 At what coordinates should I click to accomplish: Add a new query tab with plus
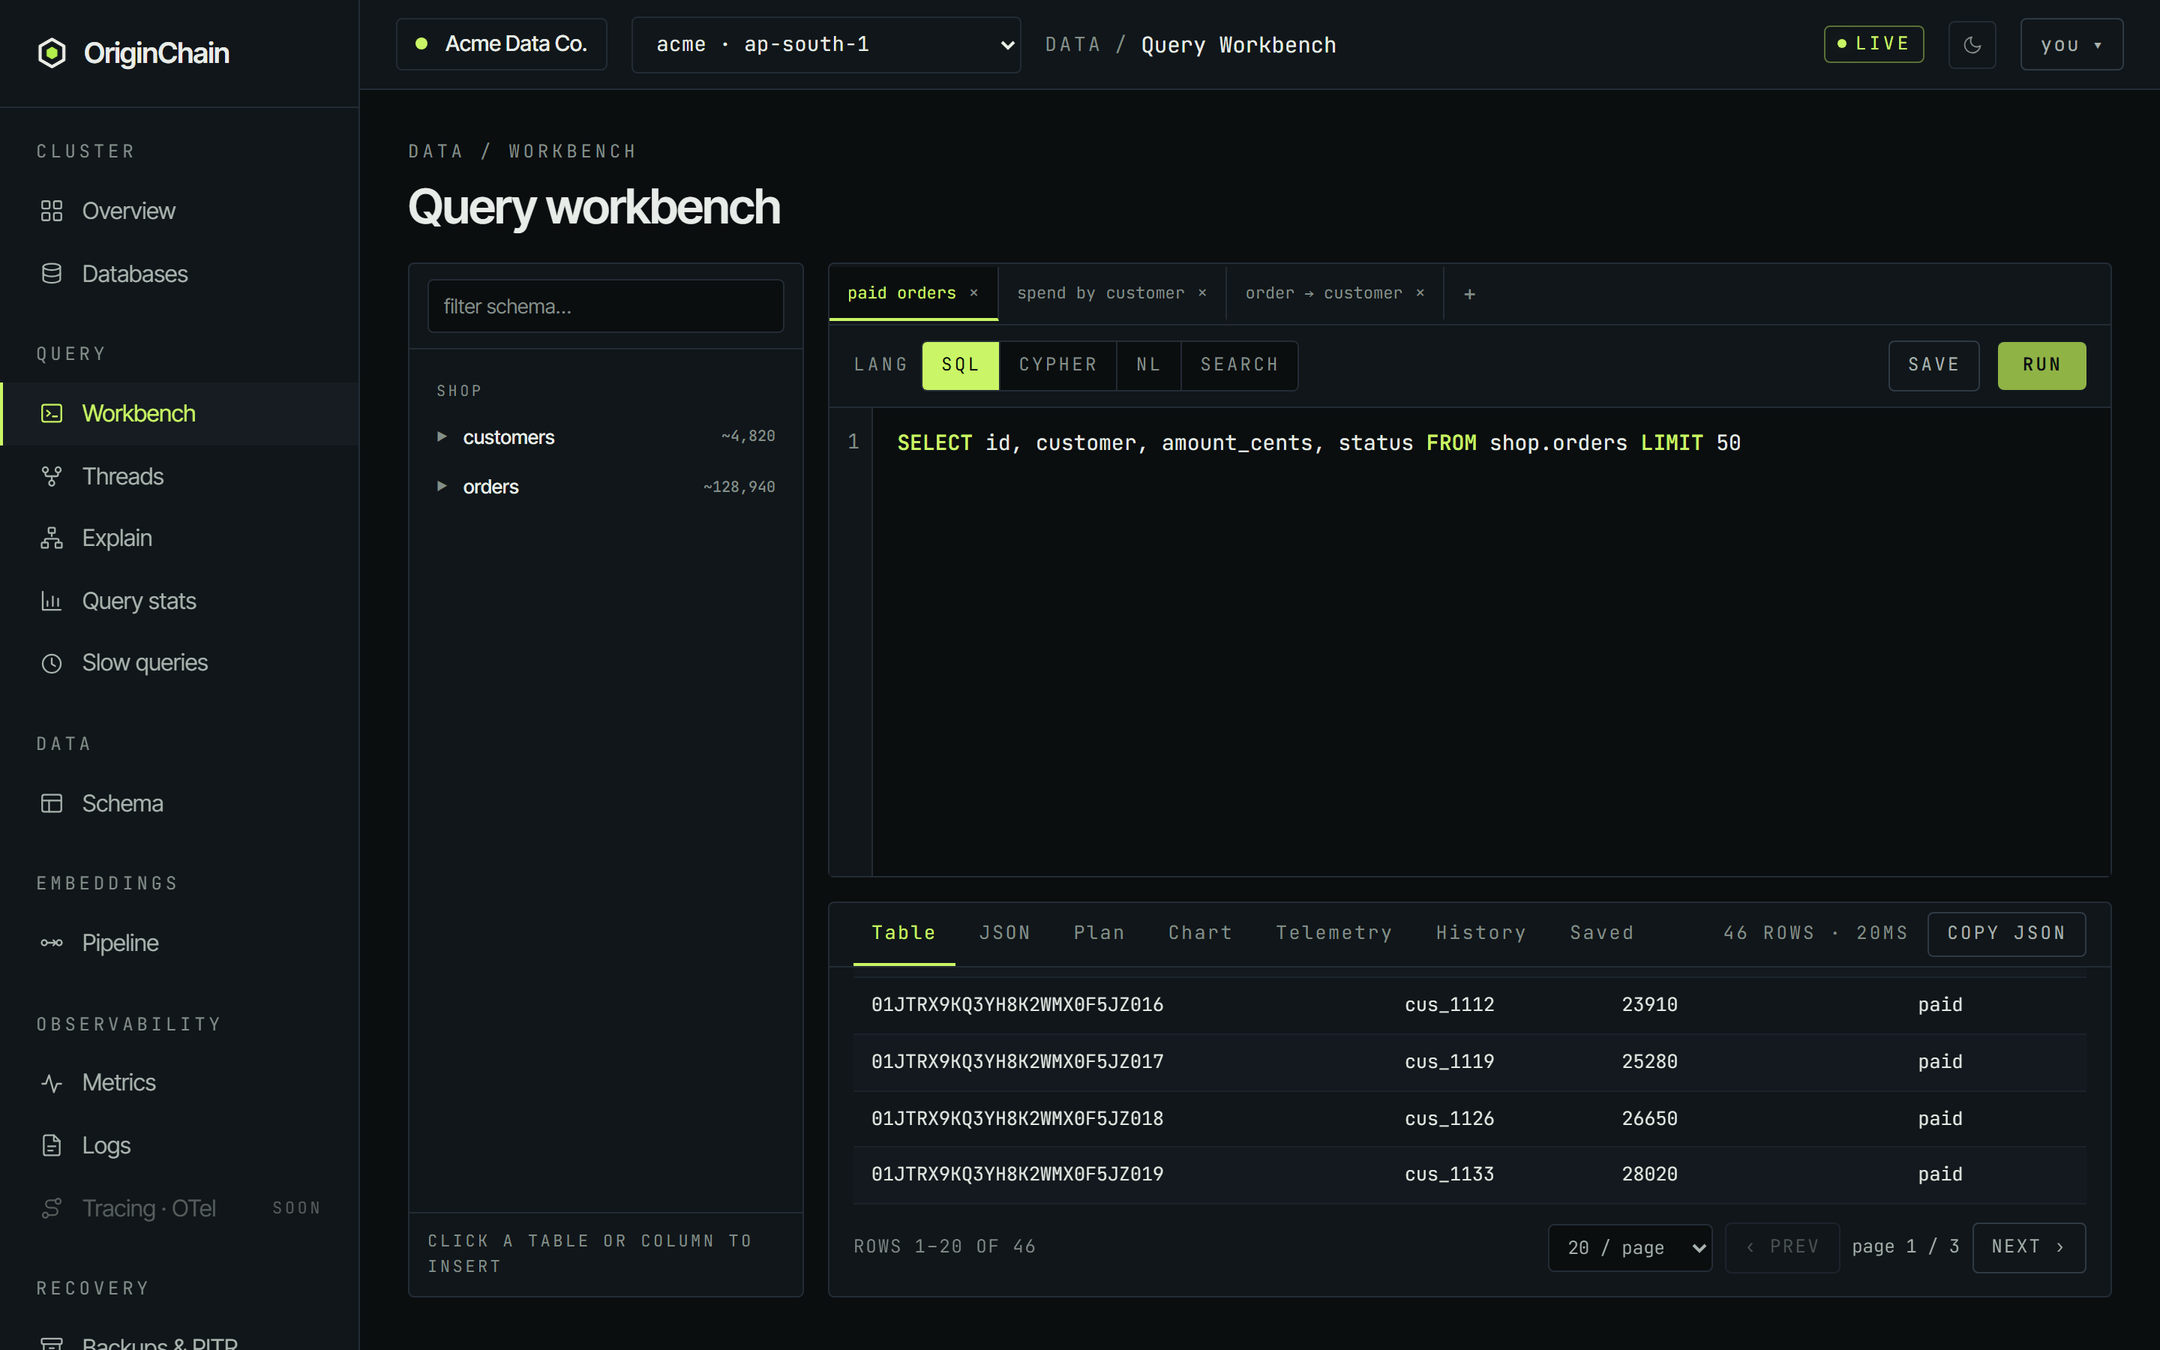point(1469,294)
